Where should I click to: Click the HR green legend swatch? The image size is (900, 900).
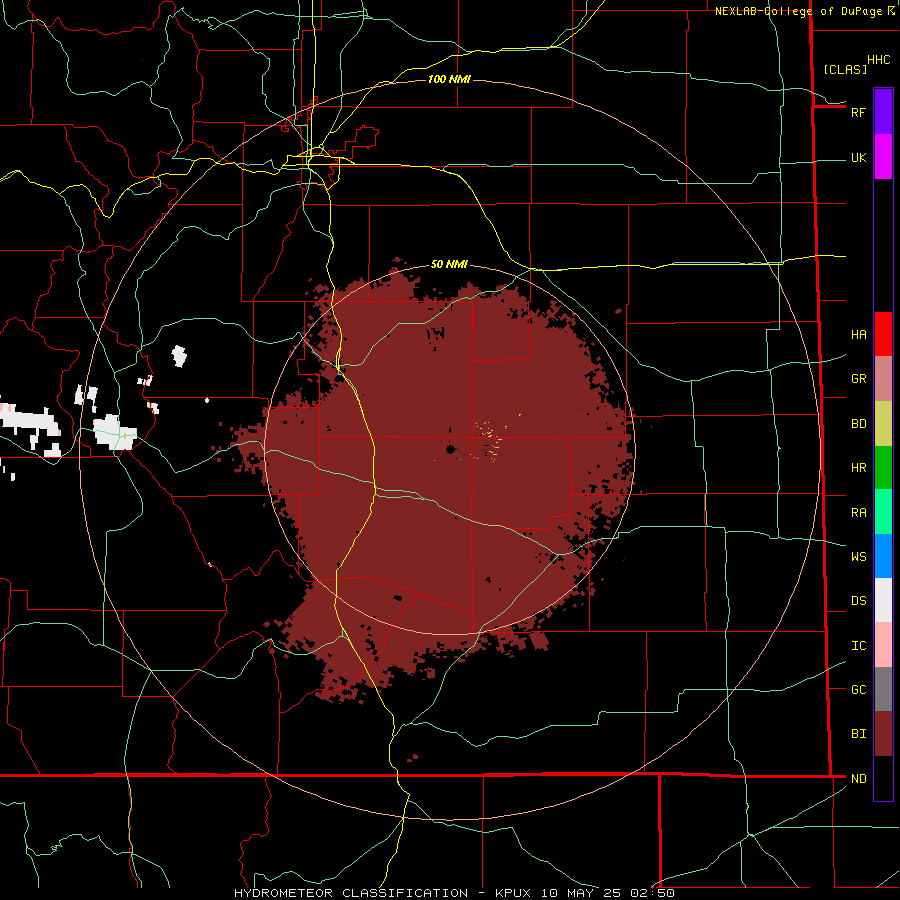[883, 468]
